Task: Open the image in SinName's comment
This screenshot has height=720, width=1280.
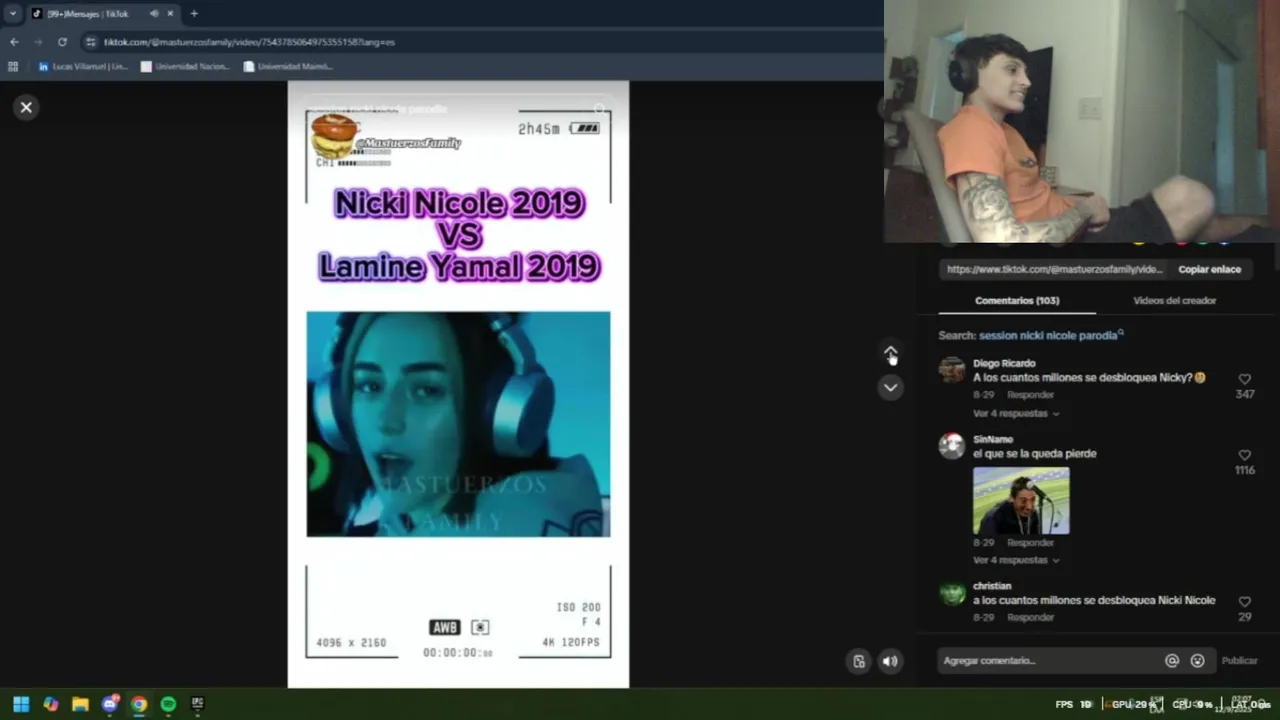Action: (1021, 500)
